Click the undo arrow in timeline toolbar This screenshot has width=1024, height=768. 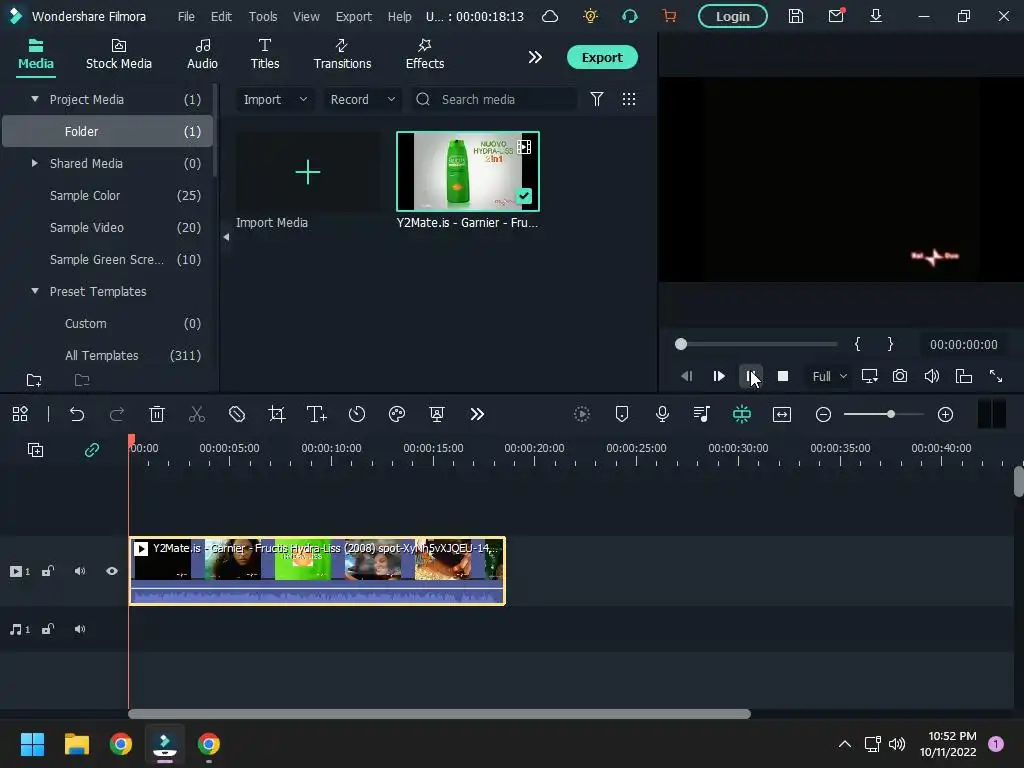(76, 414)
